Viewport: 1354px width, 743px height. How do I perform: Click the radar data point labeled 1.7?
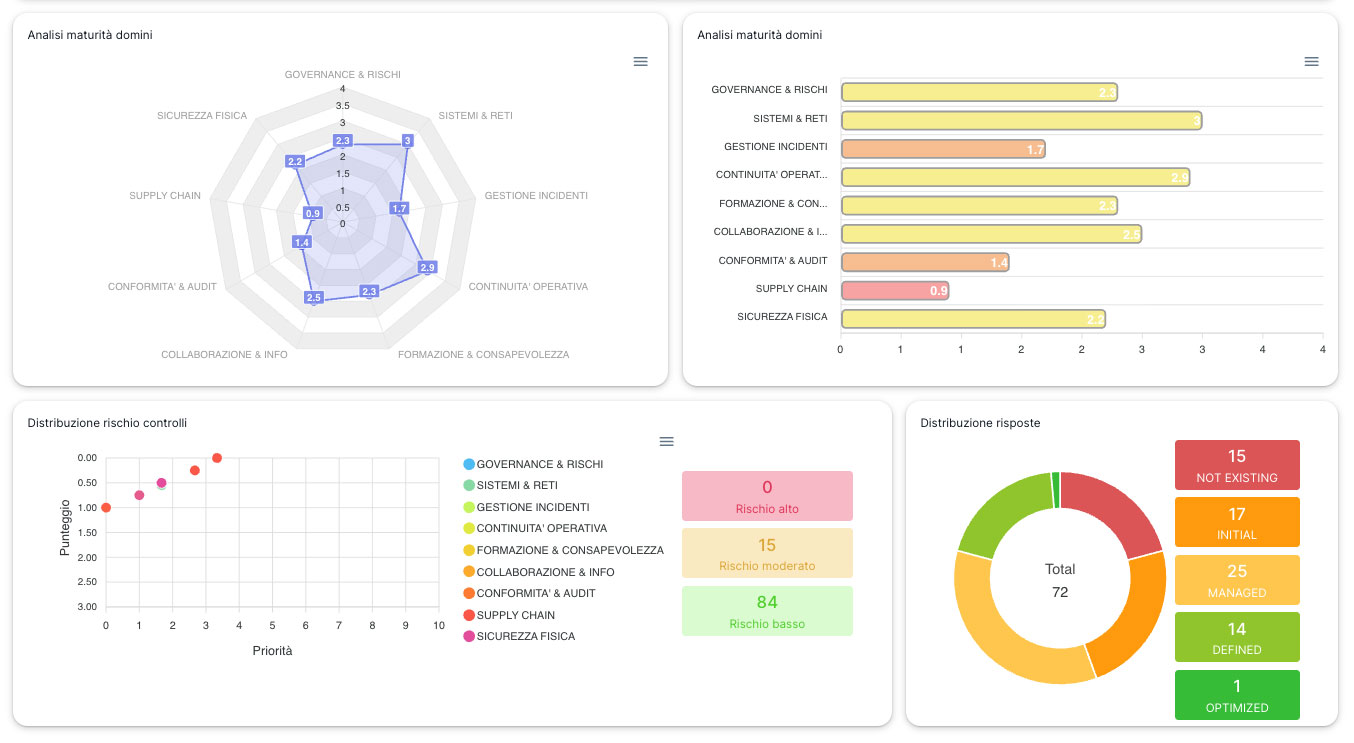click(400, 209)
